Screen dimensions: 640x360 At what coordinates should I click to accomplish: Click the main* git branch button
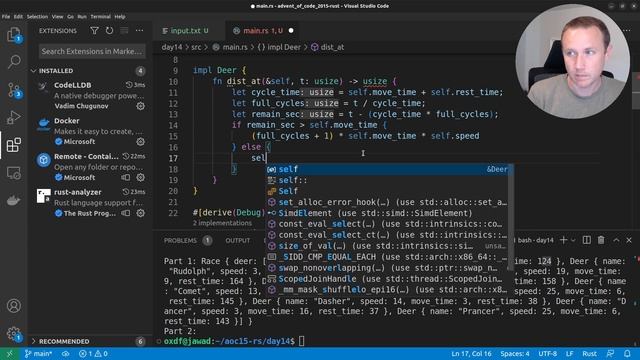pyautogui.click(x=38, y=353)
